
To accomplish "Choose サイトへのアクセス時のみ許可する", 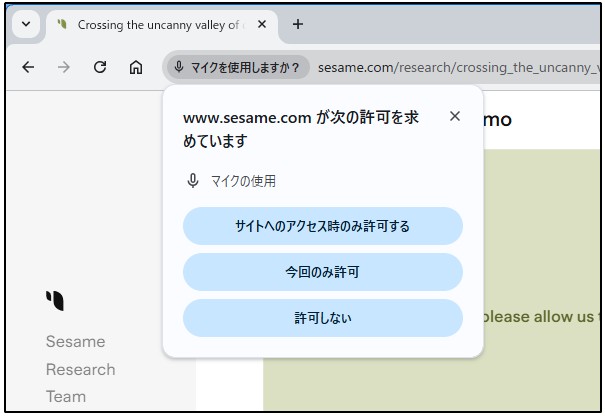I will pyautogui.click(x=322, y=226).
